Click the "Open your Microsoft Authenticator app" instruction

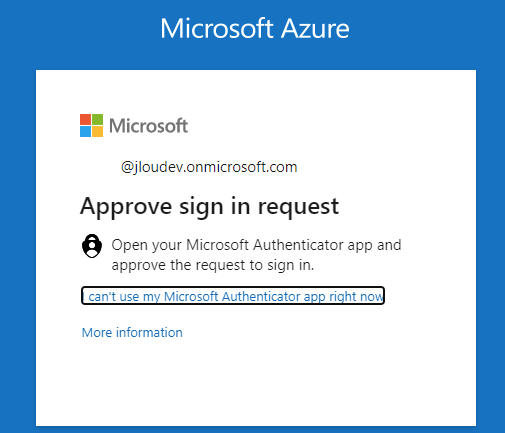[256, 245]
